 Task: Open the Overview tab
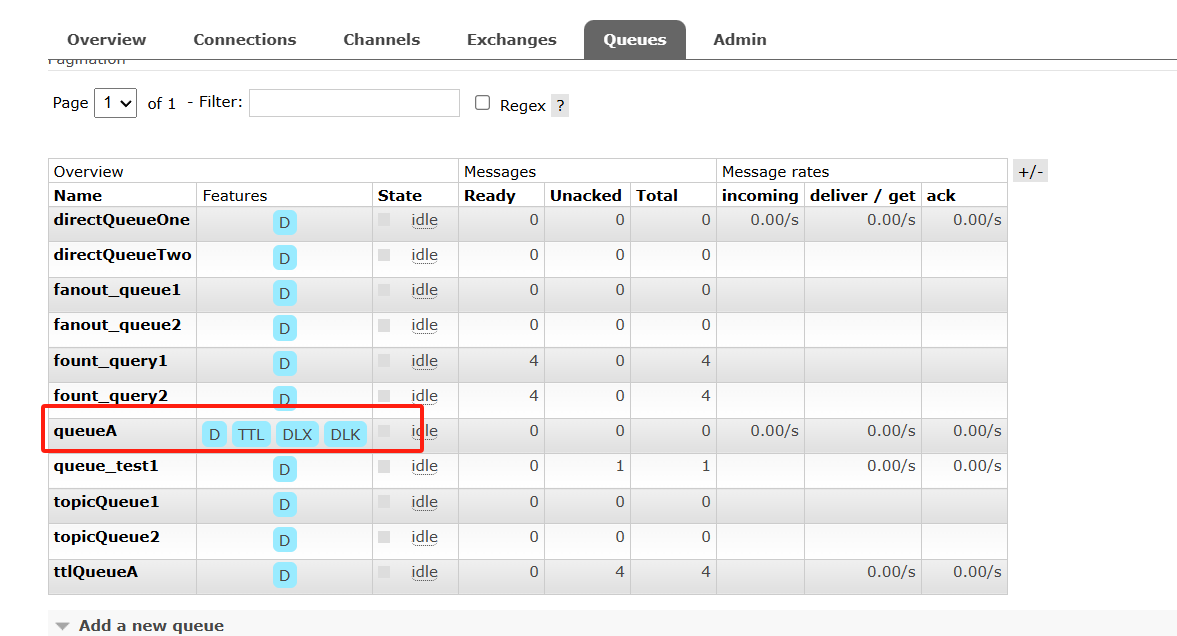click(x=107, y=40)
